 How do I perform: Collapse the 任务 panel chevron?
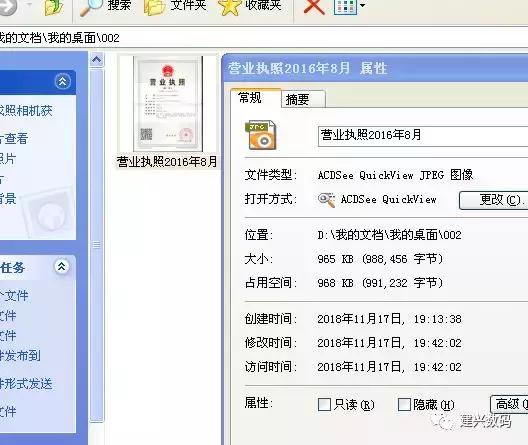coord(62,267)
